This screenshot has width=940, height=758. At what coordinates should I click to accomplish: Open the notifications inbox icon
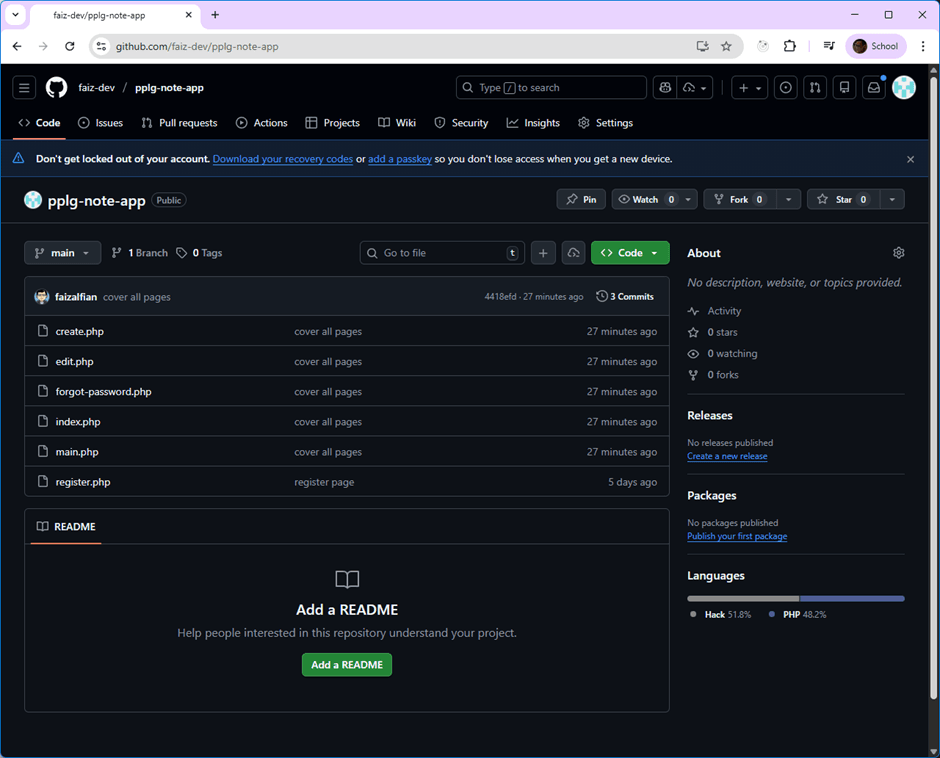873,88
